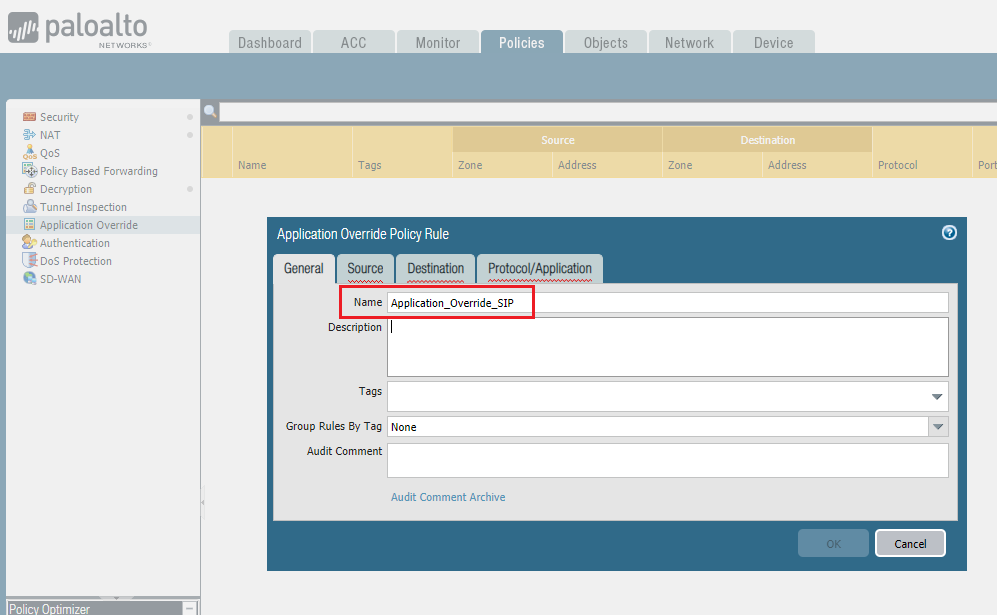
Task: Select Decryption in the policy tree
Action: 65,189
